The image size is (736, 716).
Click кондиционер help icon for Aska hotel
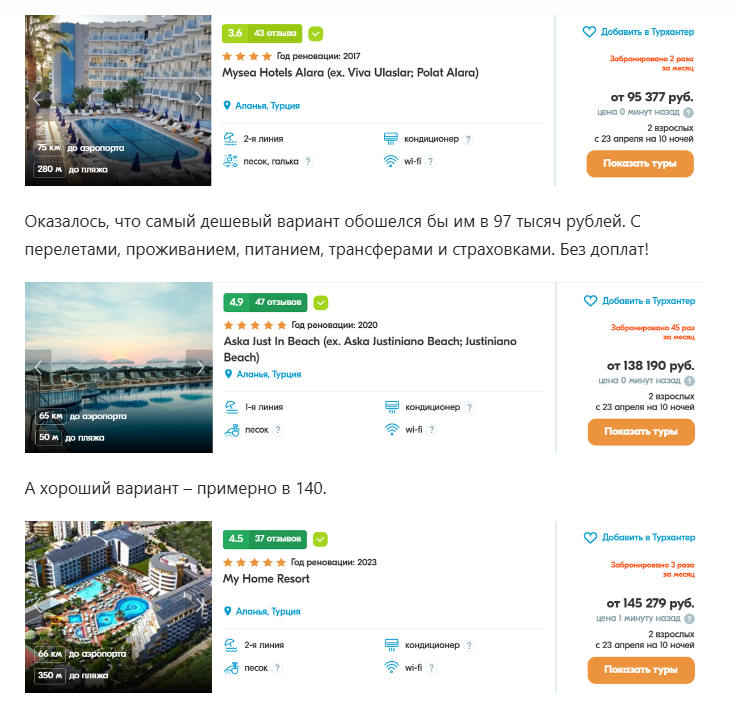coord(470,407)
